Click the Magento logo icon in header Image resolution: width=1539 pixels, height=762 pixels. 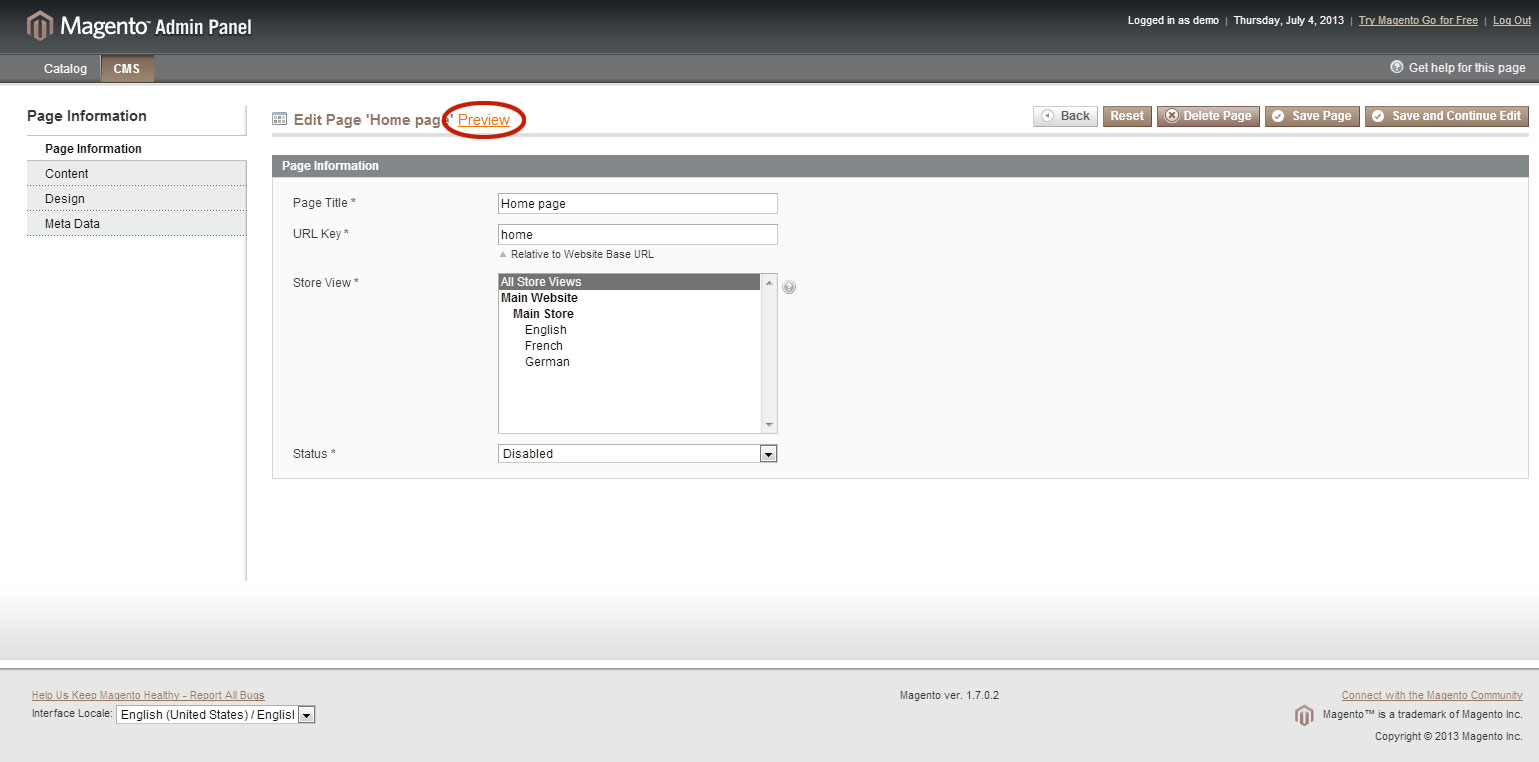pos(39,26)
